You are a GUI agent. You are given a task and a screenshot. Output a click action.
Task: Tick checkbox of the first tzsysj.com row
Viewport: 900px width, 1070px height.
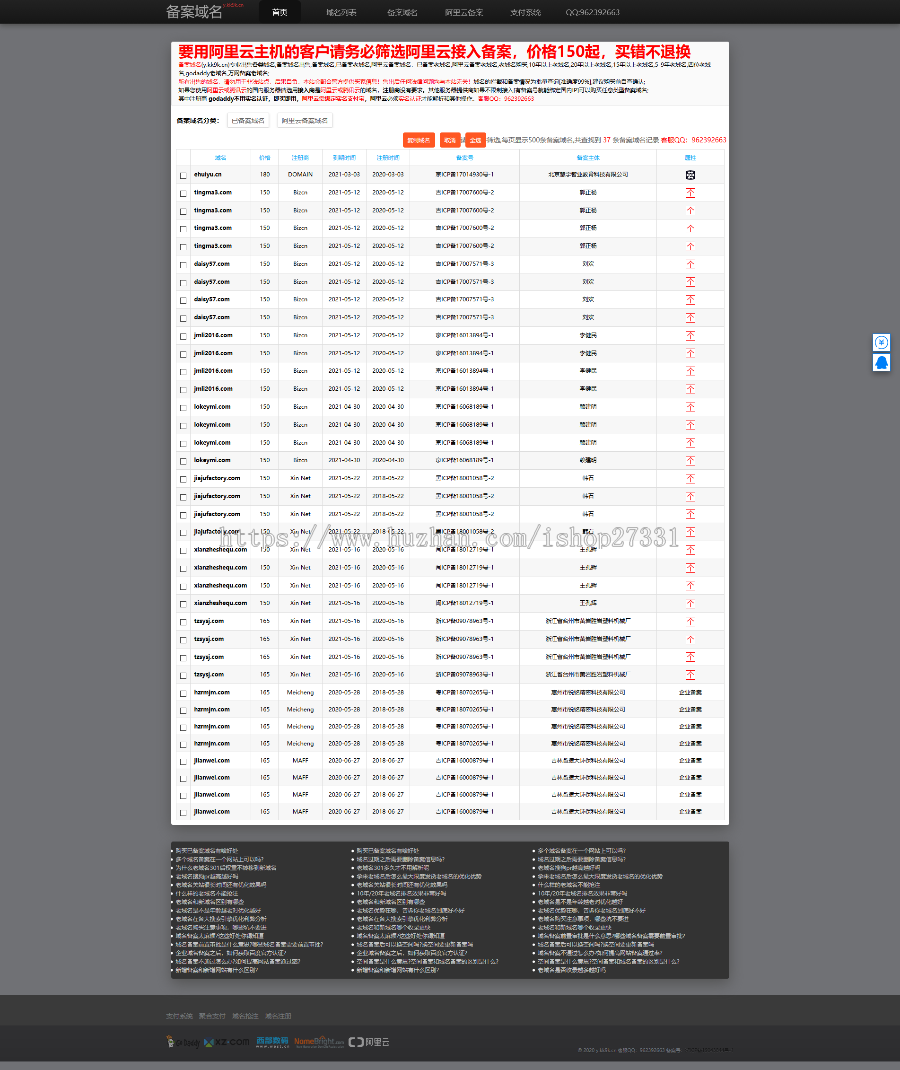tap(183, 622)
